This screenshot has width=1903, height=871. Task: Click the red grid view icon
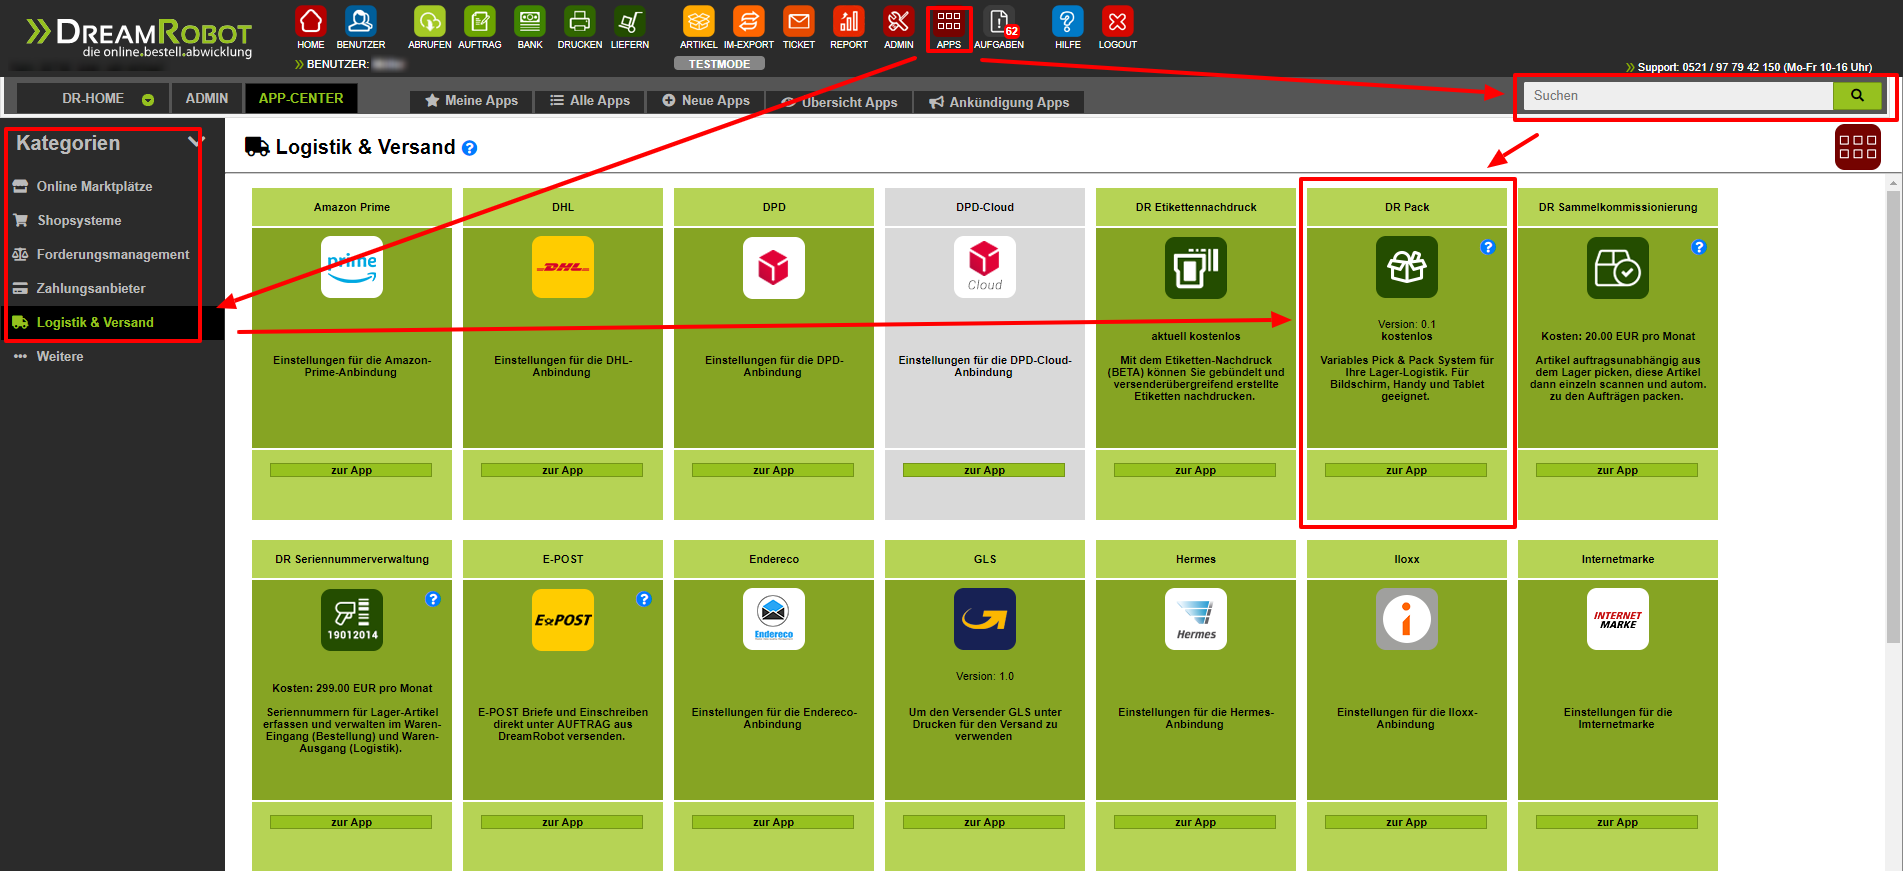[1857, 147]
